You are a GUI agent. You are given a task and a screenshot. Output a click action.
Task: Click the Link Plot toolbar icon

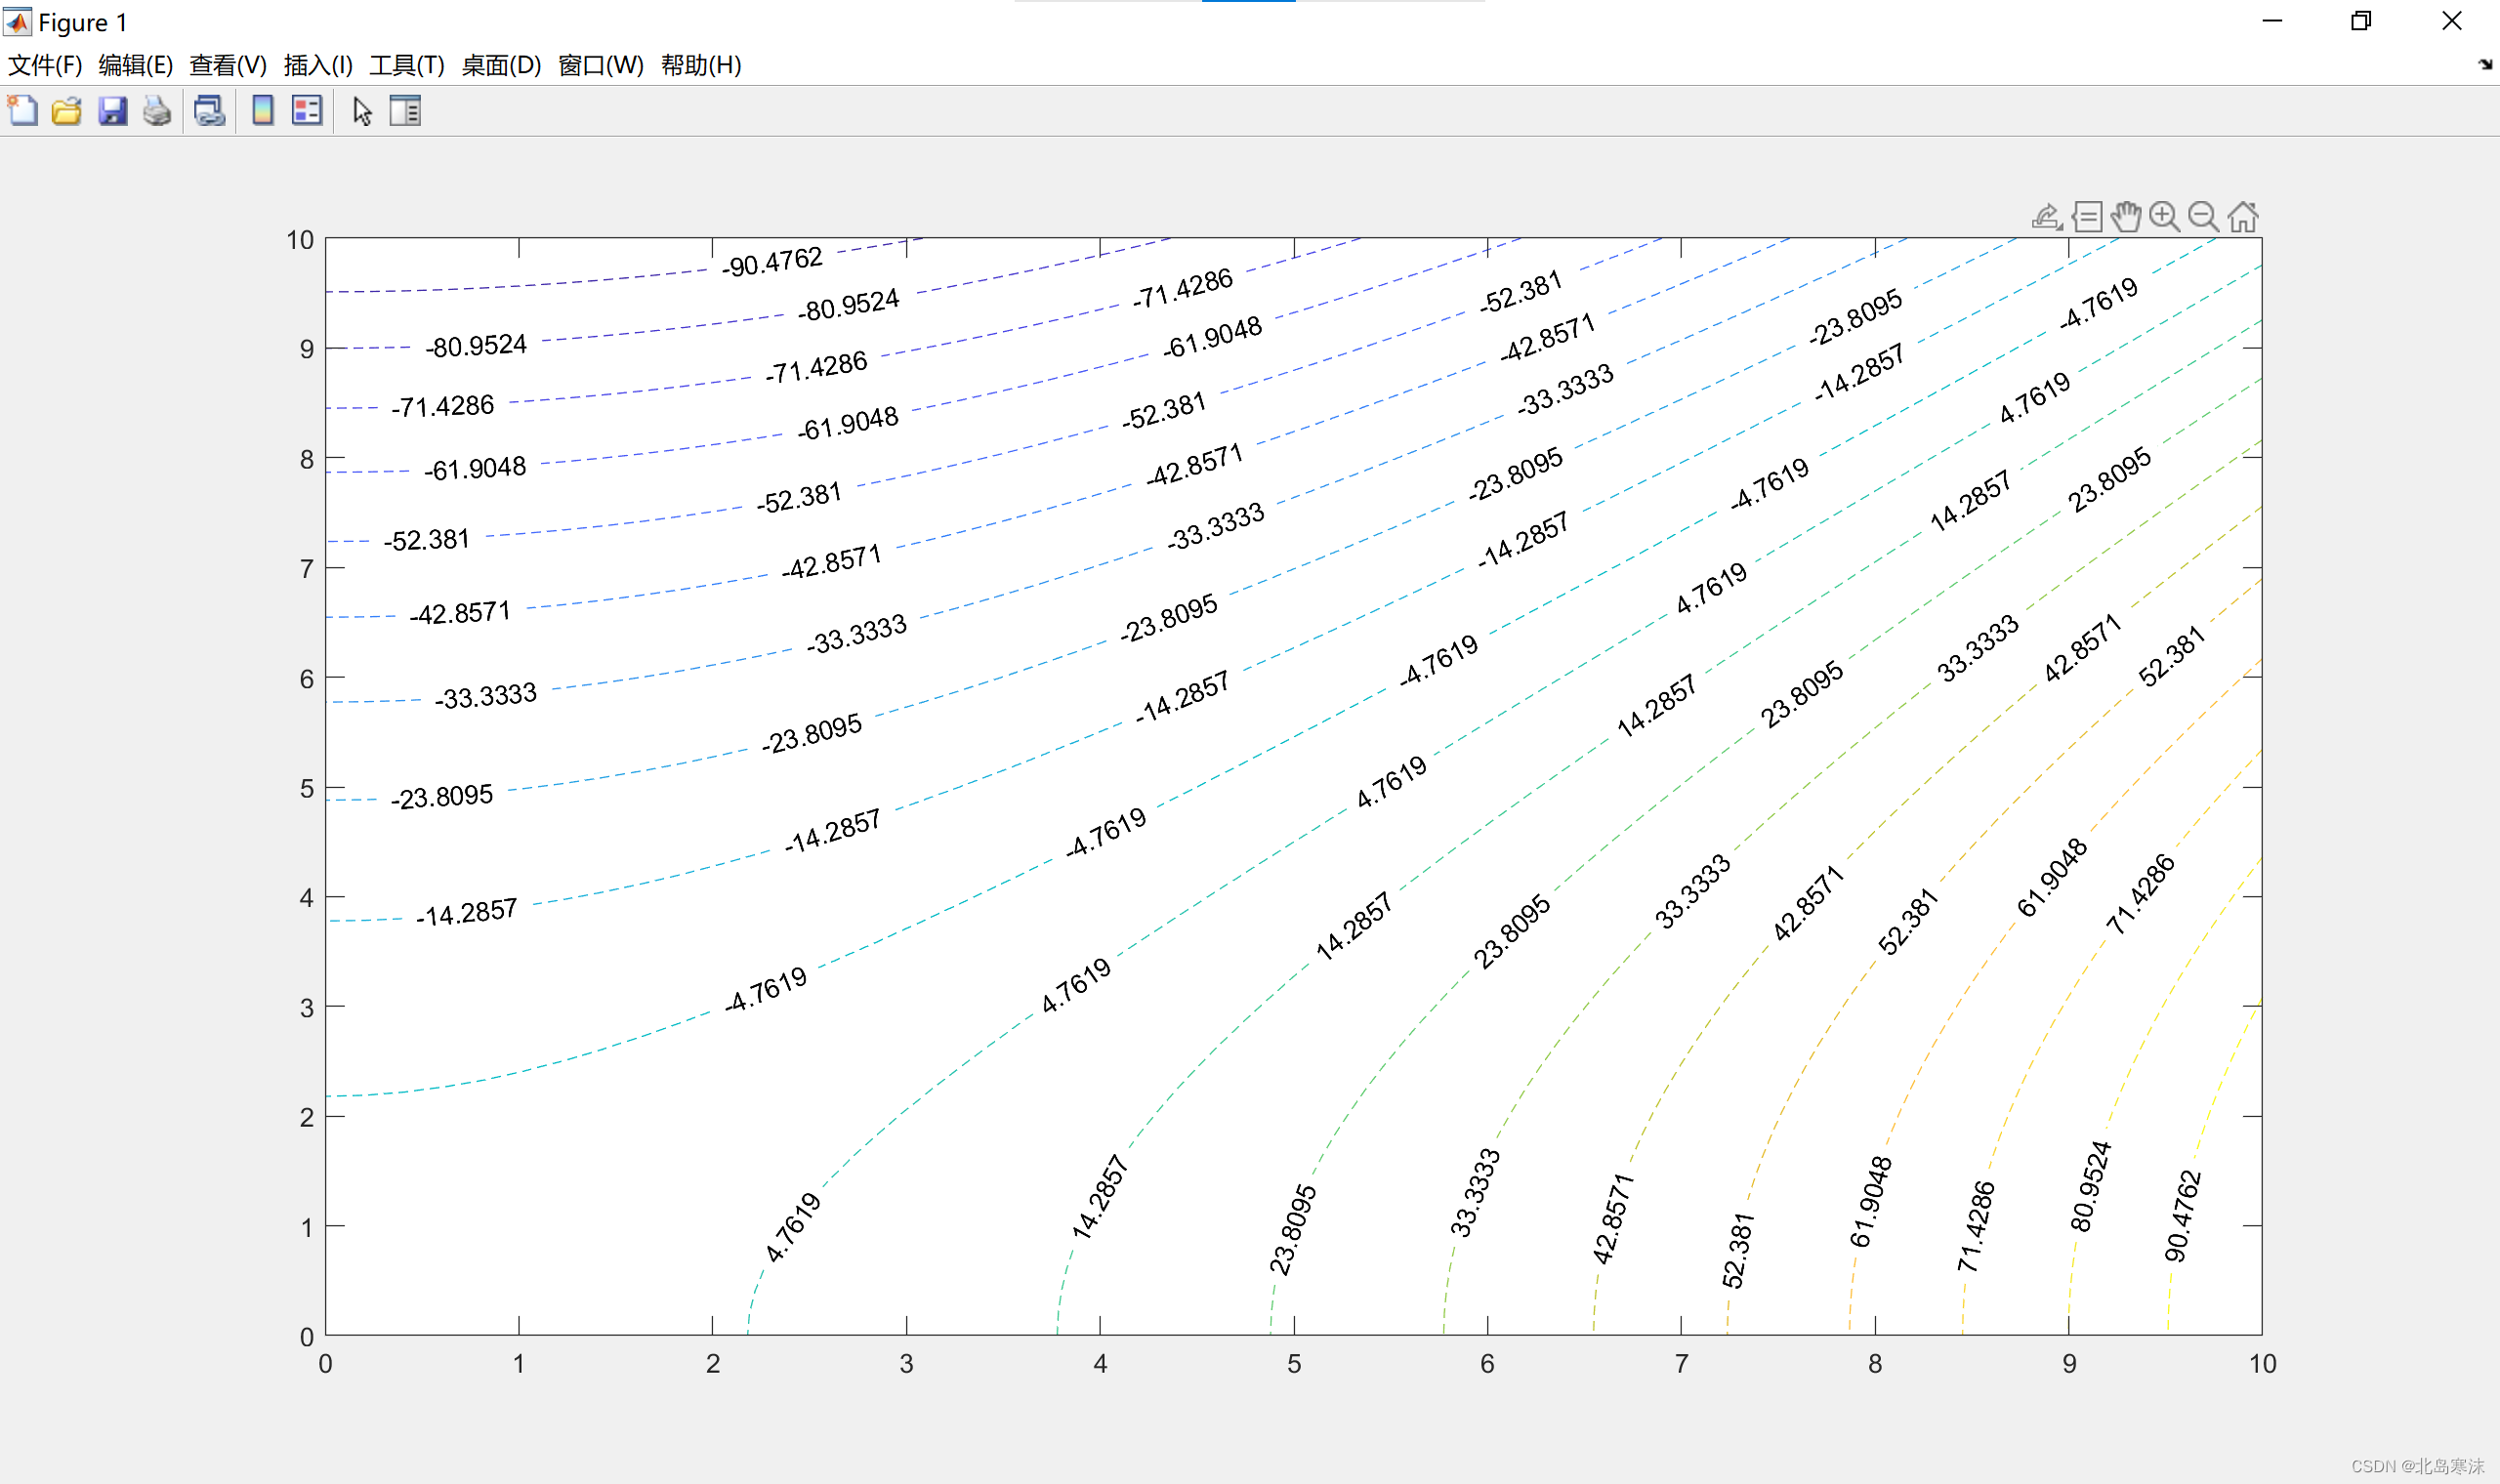pos(209,110)
